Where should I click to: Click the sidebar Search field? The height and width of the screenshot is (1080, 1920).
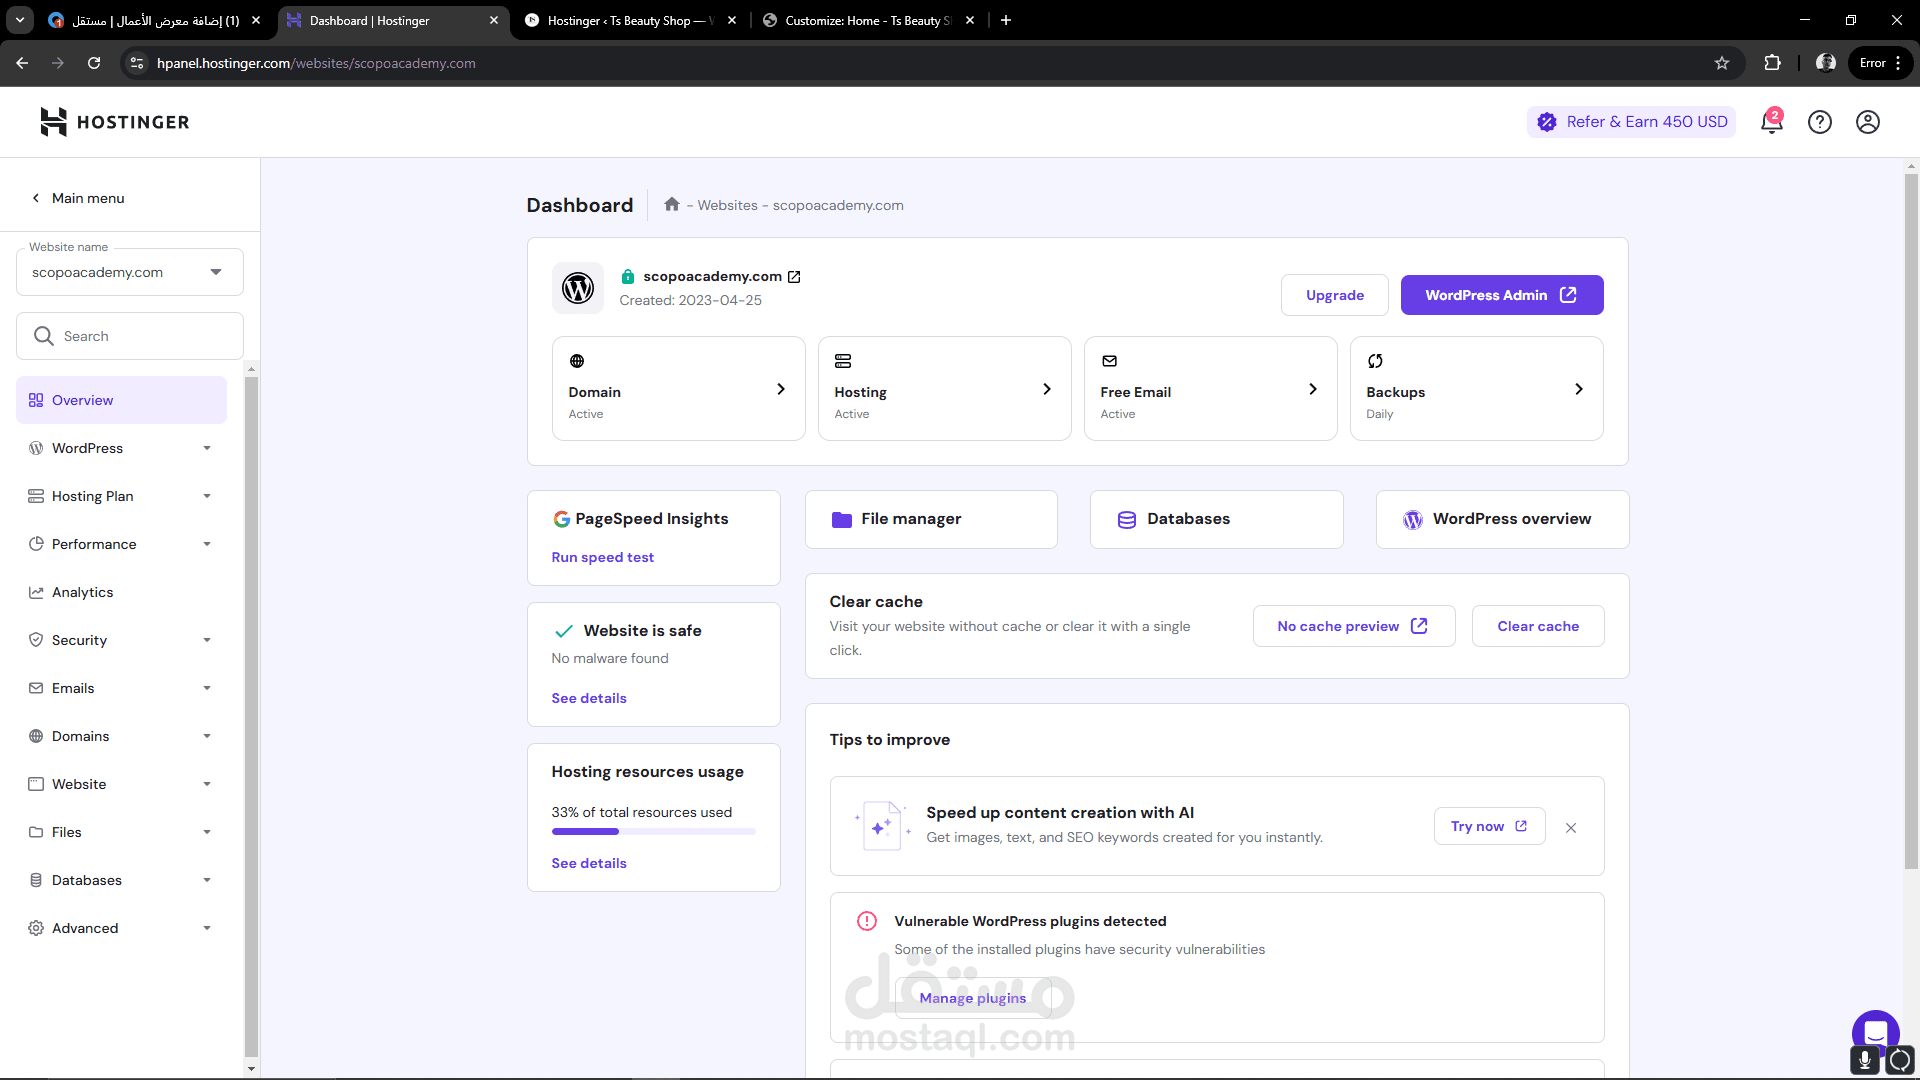click(129, 336)
